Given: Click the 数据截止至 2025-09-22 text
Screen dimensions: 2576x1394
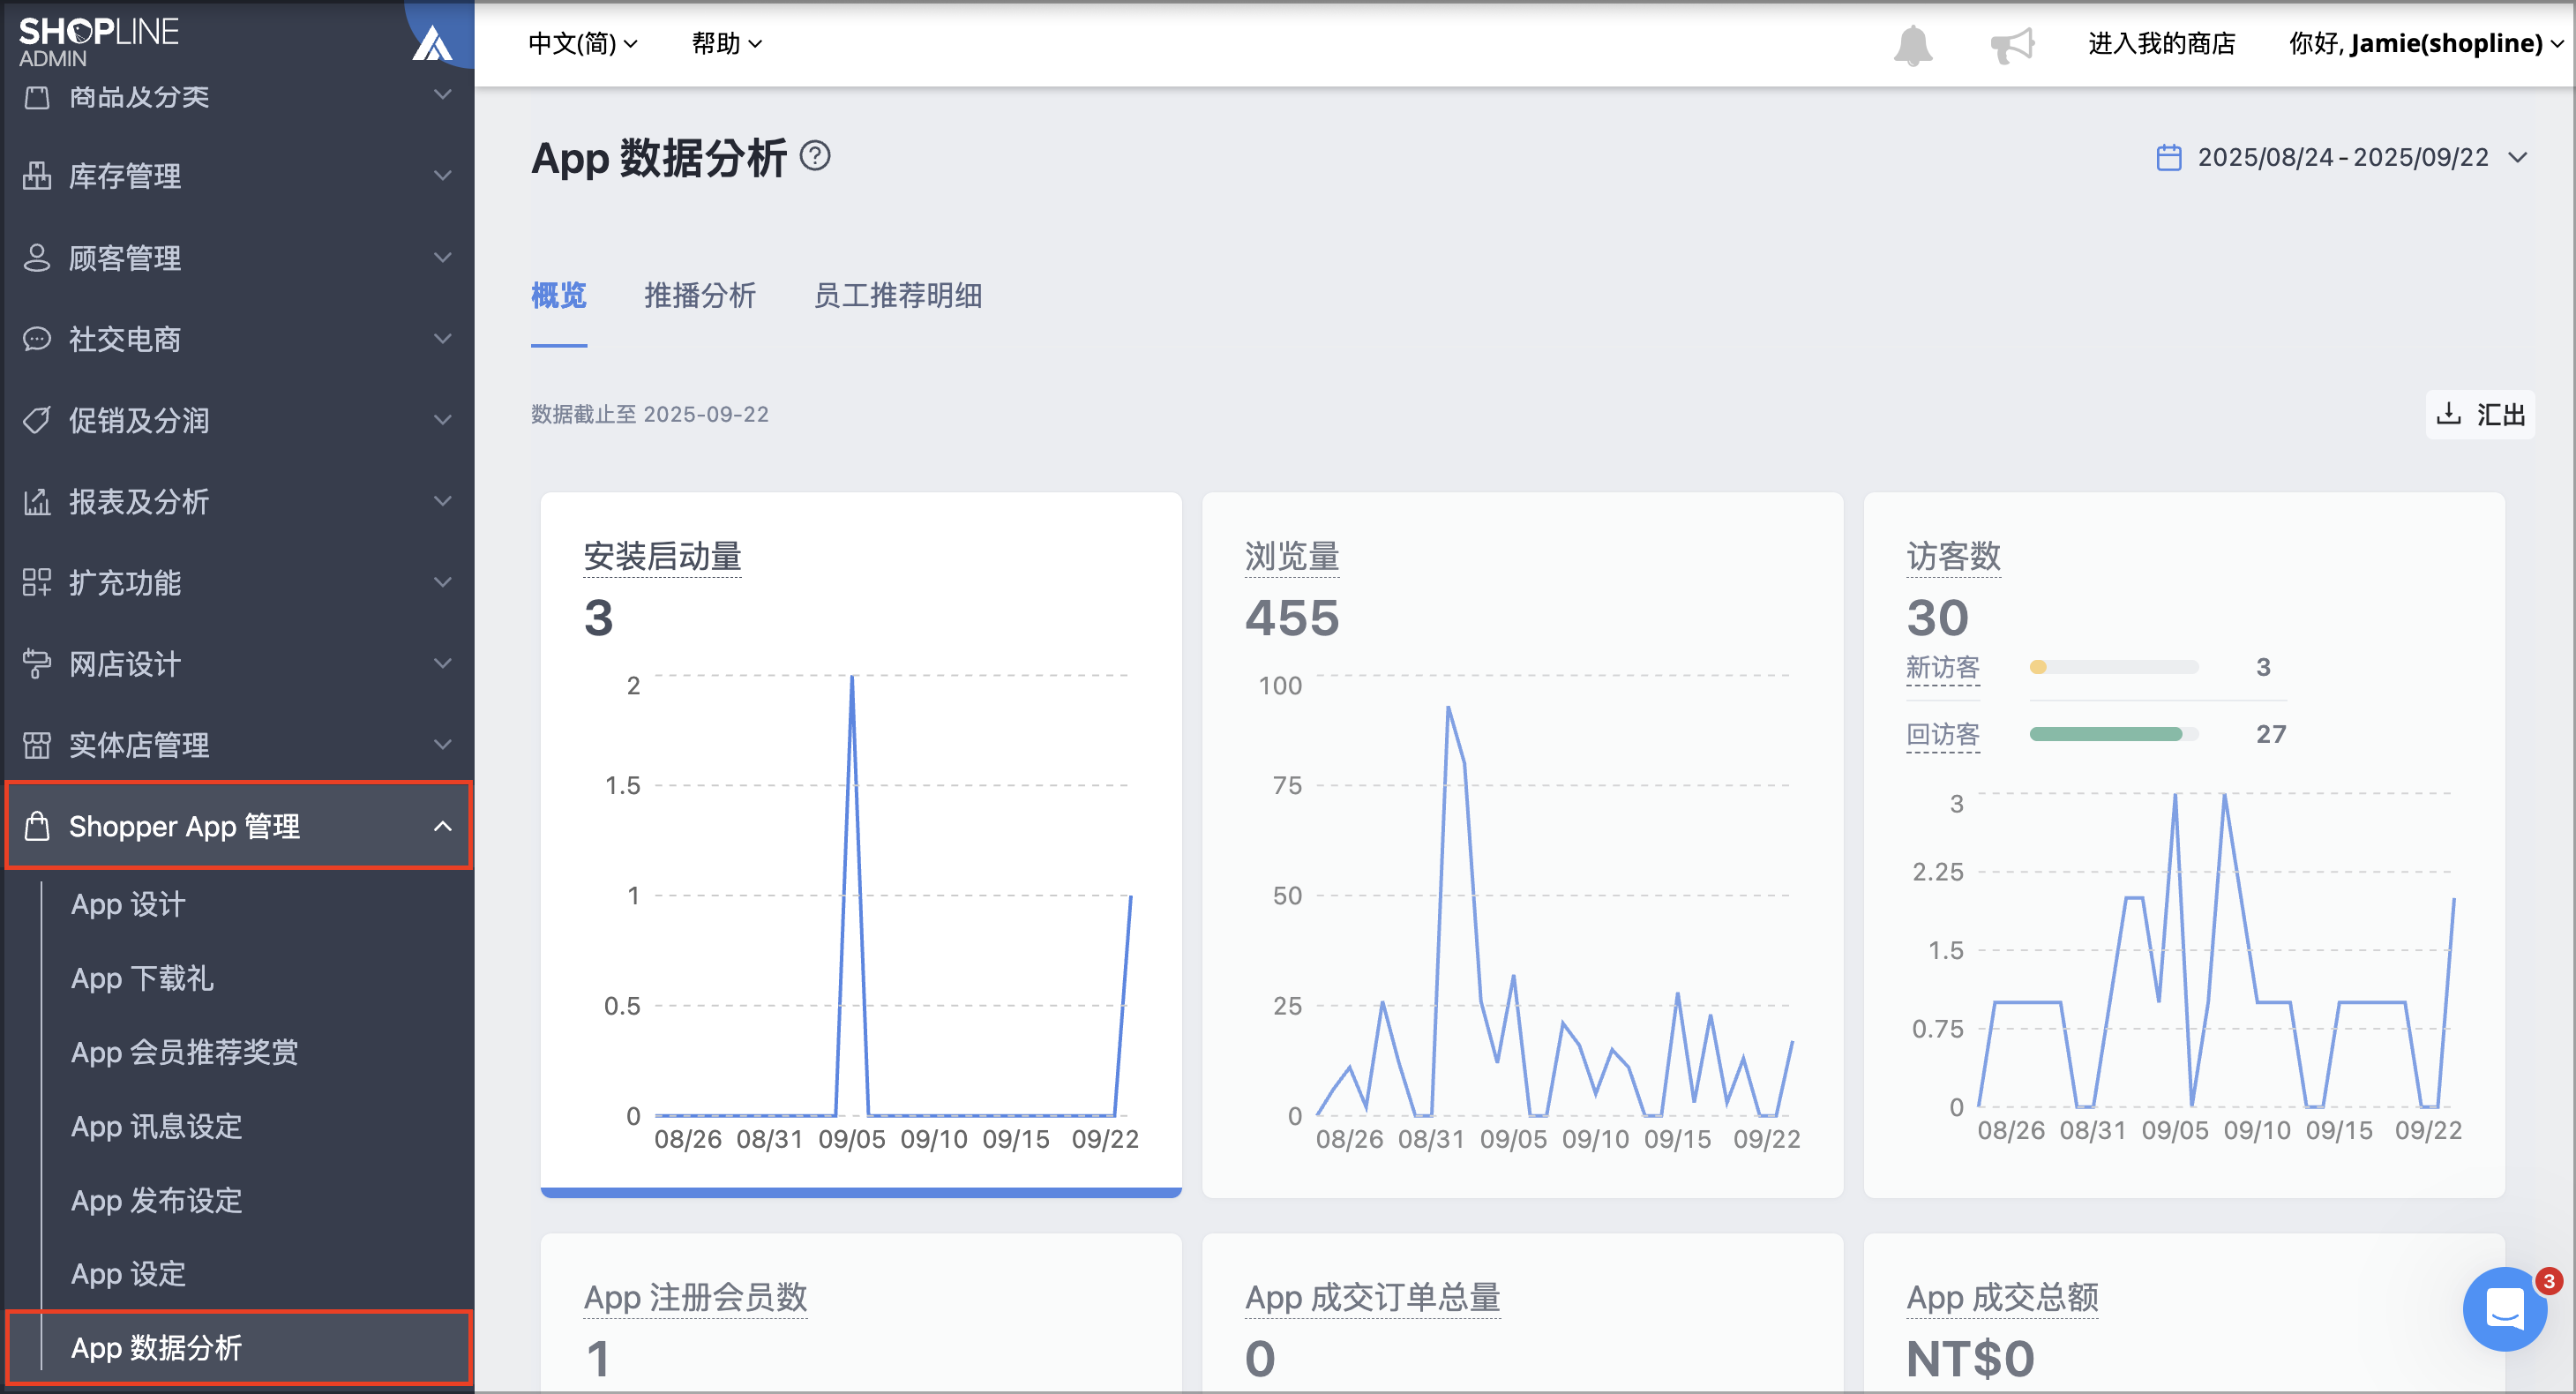Looking at the screenshot, I should pos(650,414).
